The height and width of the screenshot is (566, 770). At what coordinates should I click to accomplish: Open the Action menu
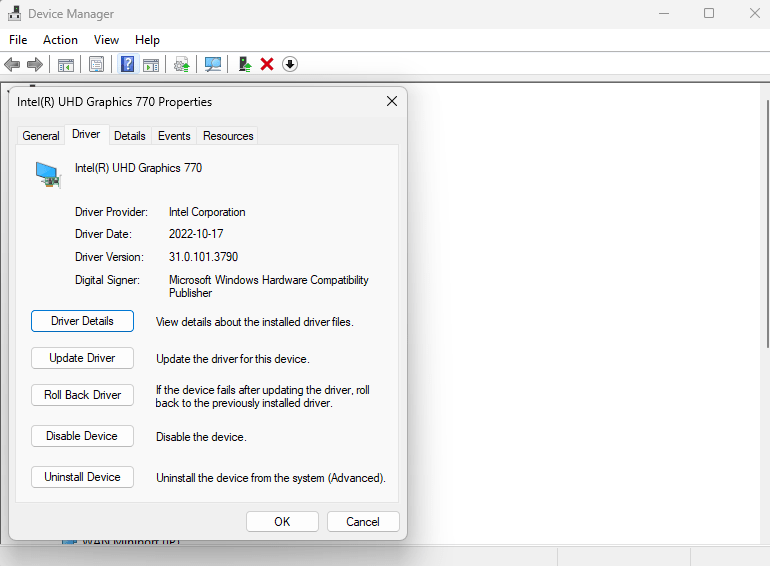coord(60,40)
